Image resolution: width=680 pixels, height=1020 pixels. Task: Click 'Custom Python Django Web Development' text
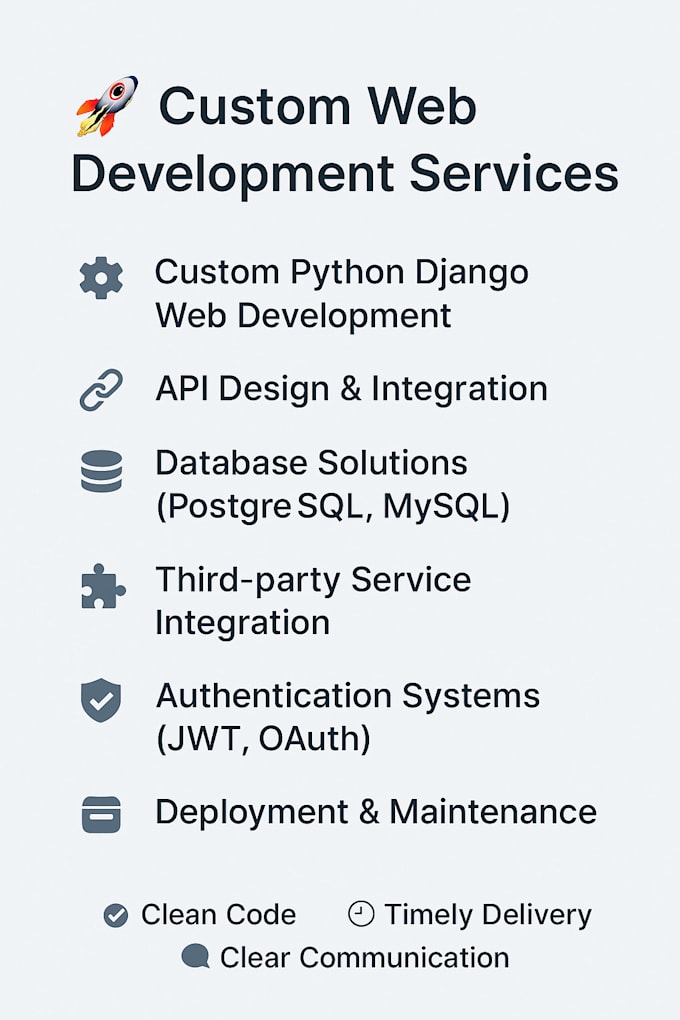(342, 294)
